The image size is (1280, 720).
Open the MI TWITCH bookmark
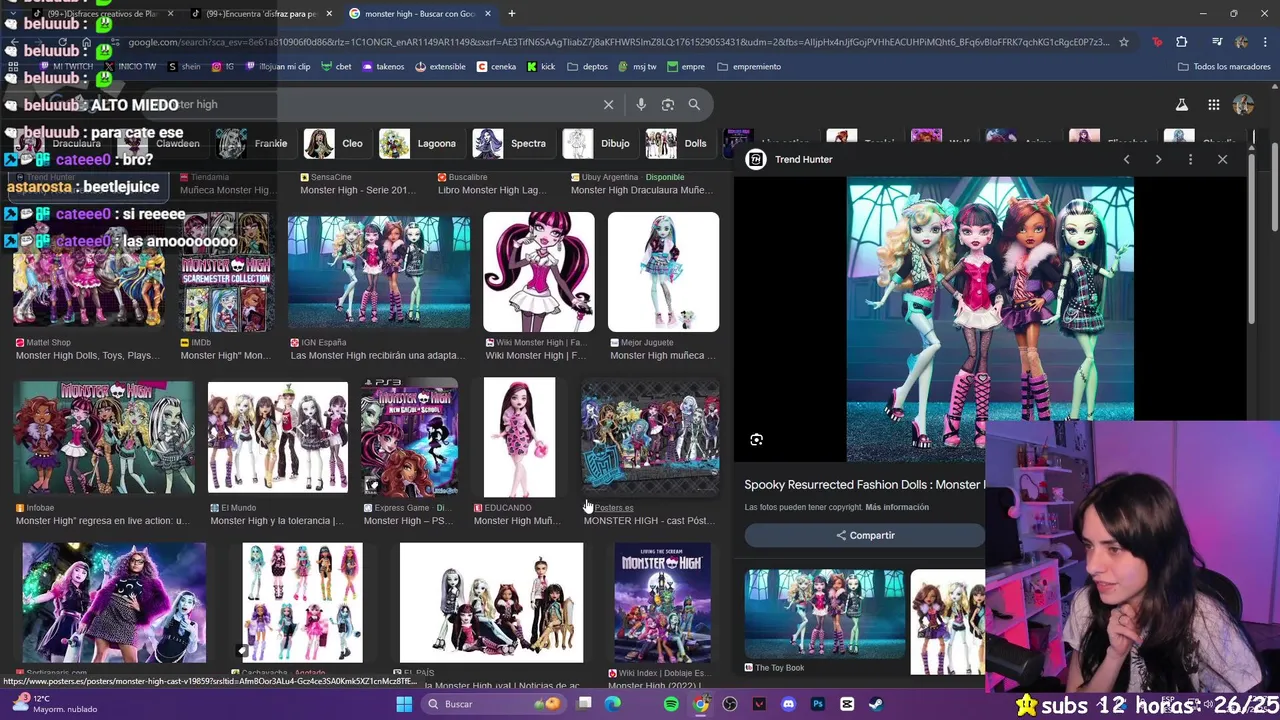point(65,67)
